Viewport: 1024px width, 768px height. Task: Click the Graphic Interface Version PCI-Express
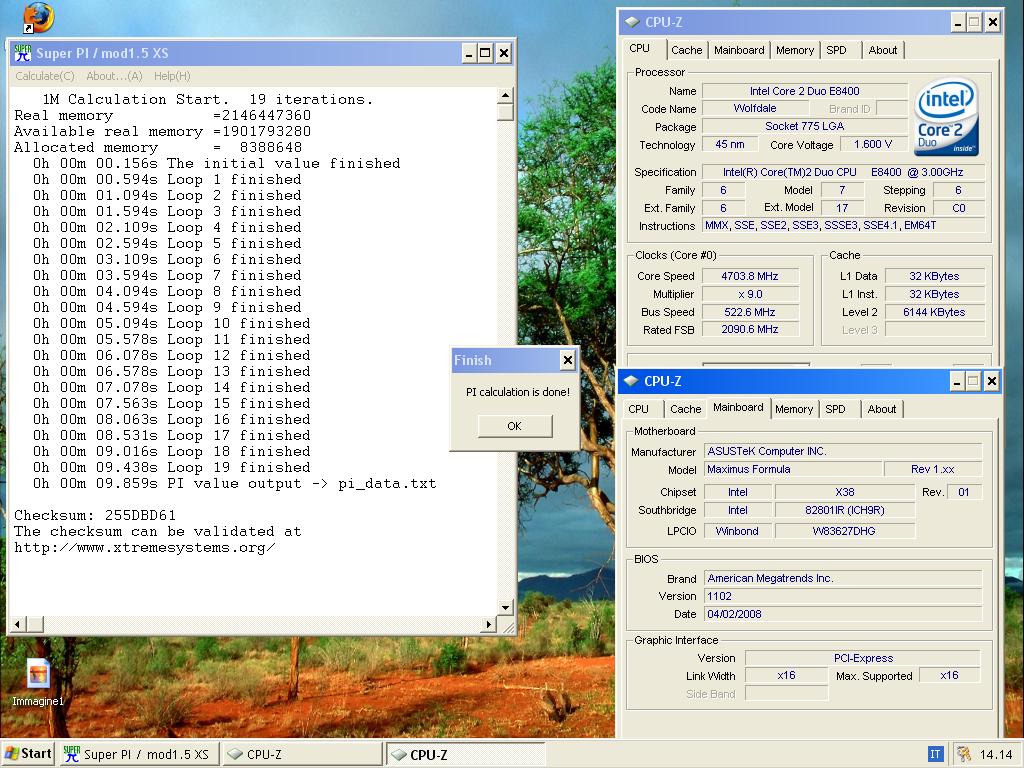(863, 658)
